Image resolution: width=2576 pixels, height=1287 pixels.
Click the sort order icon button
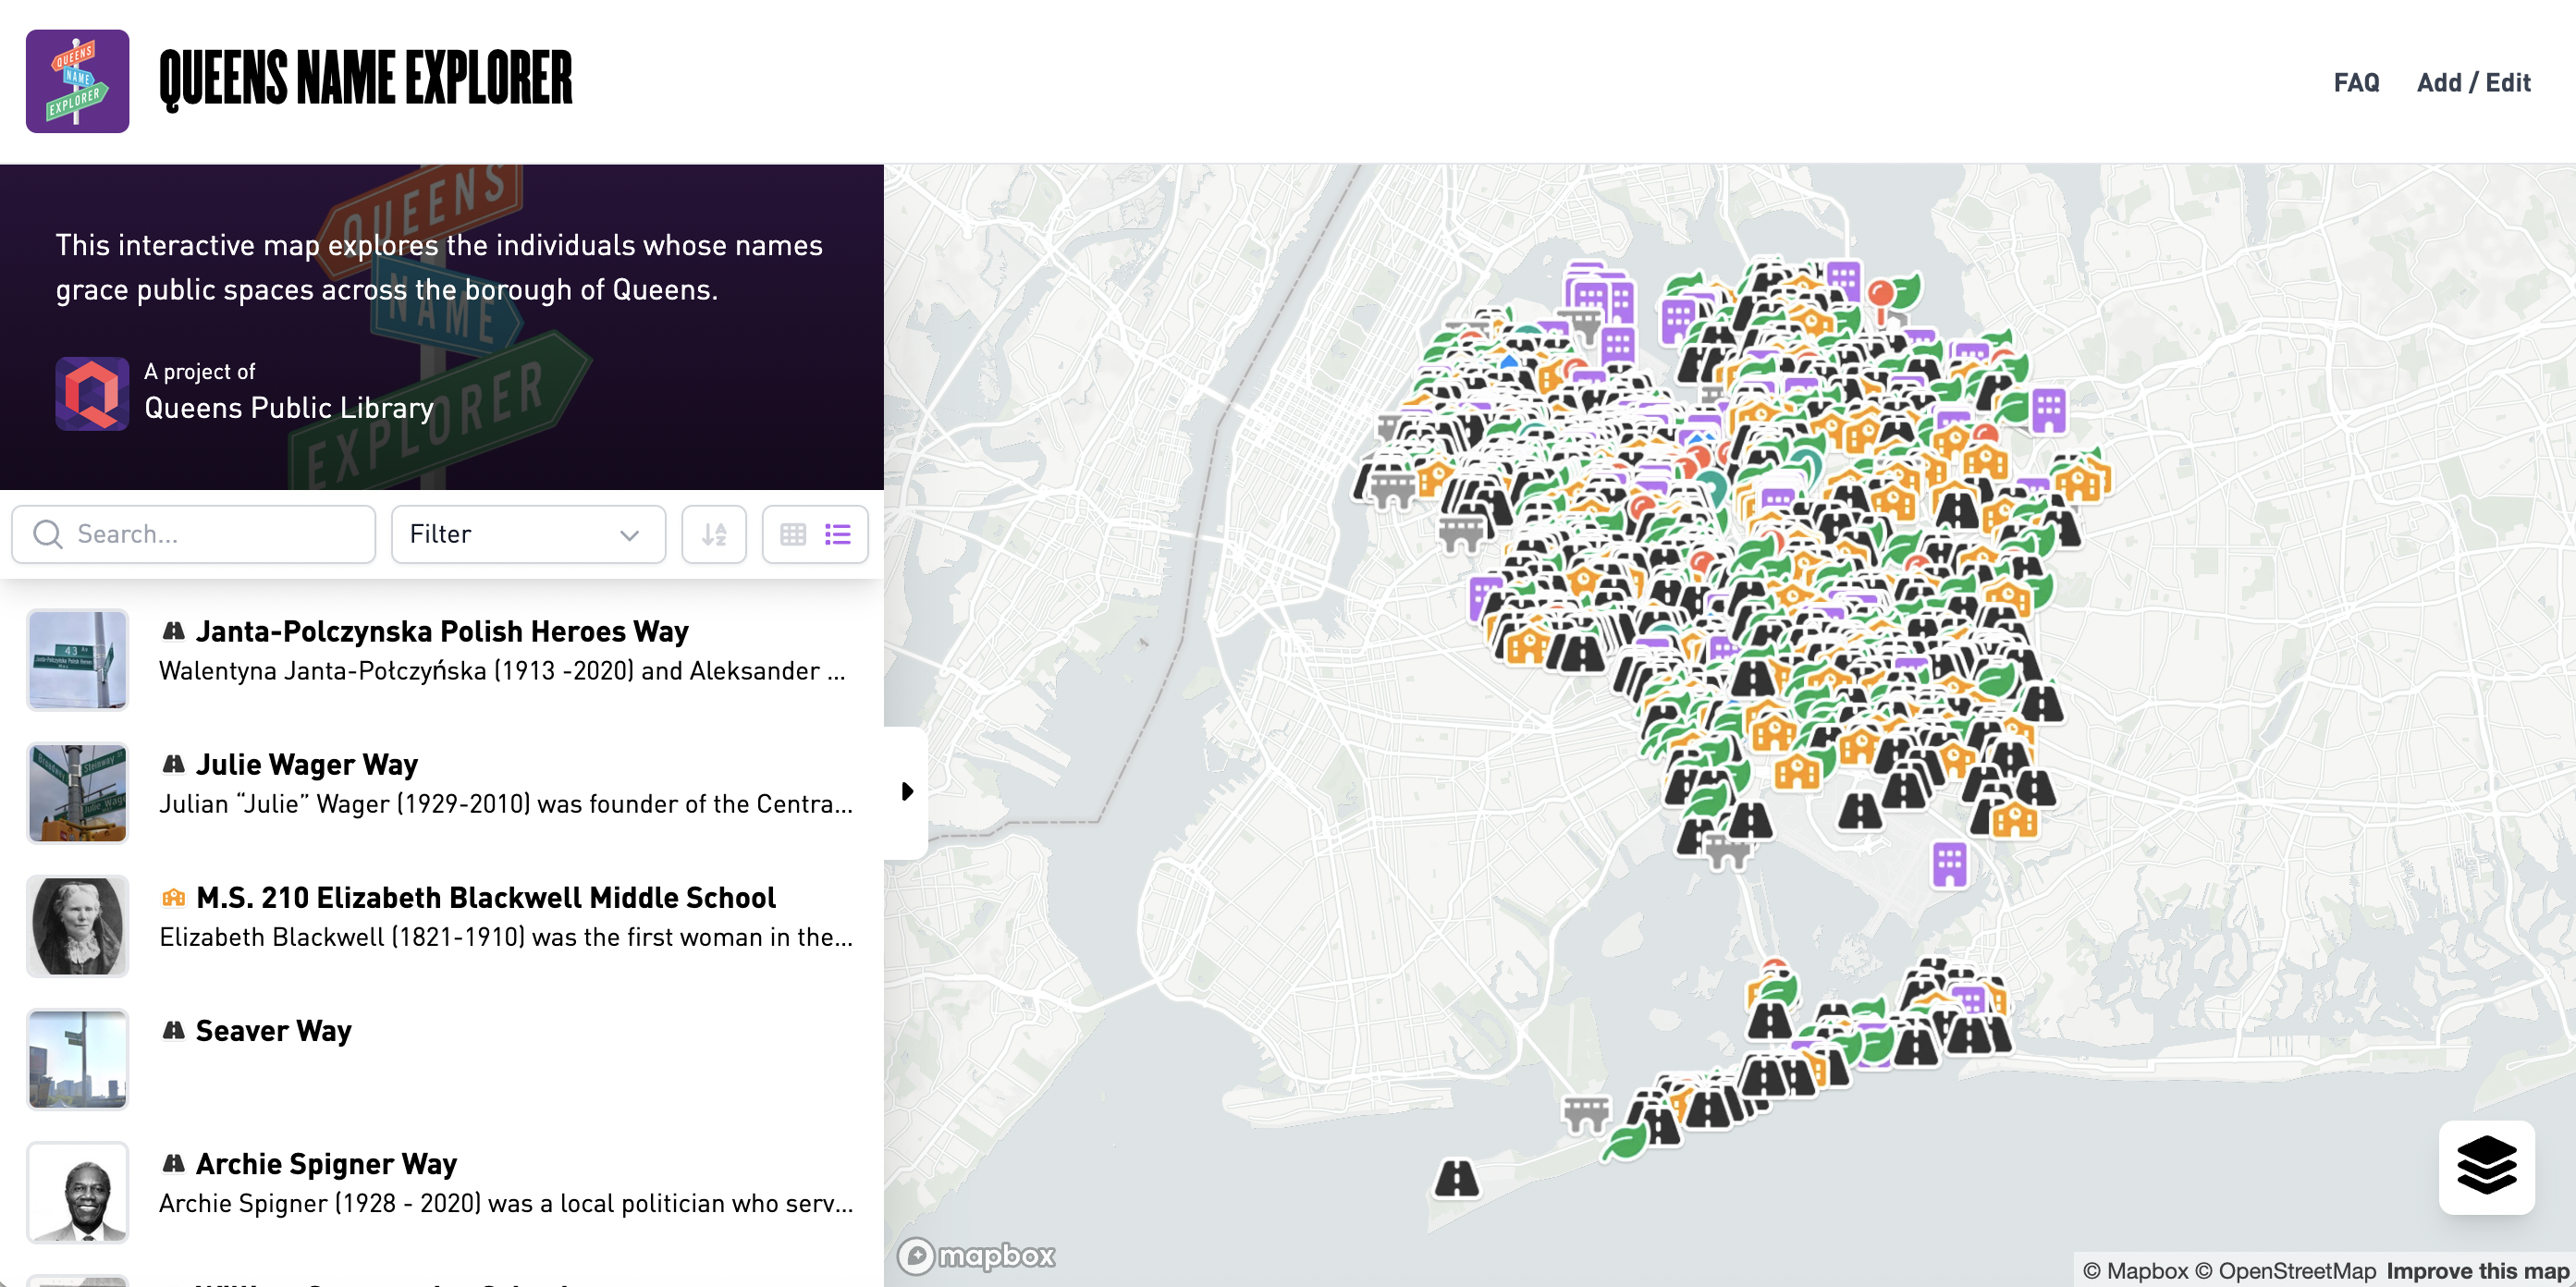713,534
